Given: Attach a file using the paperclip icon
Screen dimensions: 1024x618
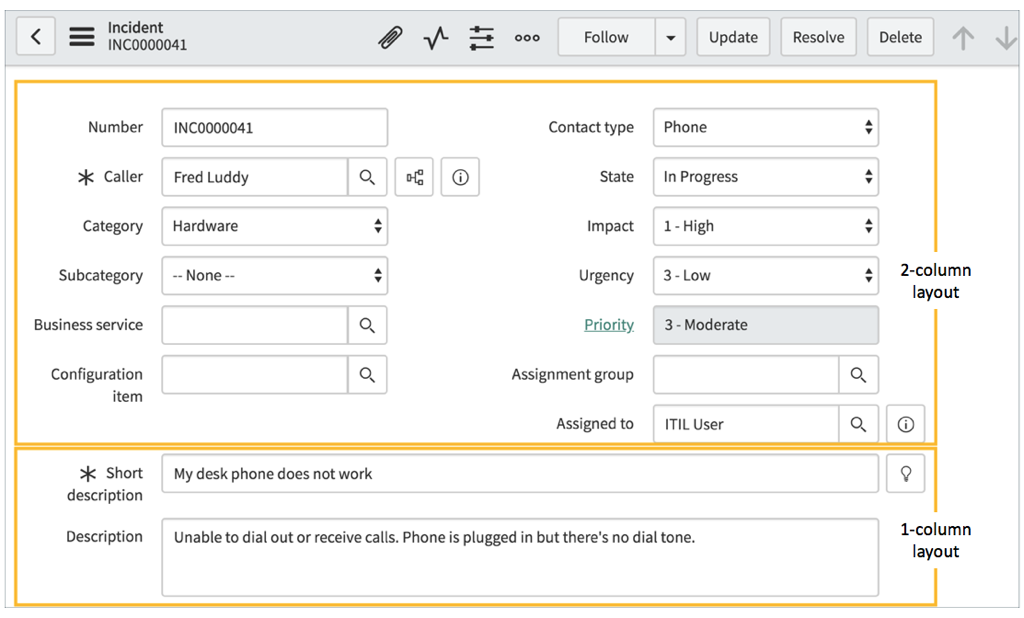Looking at the screenshot, I should (x=391, y=36).
